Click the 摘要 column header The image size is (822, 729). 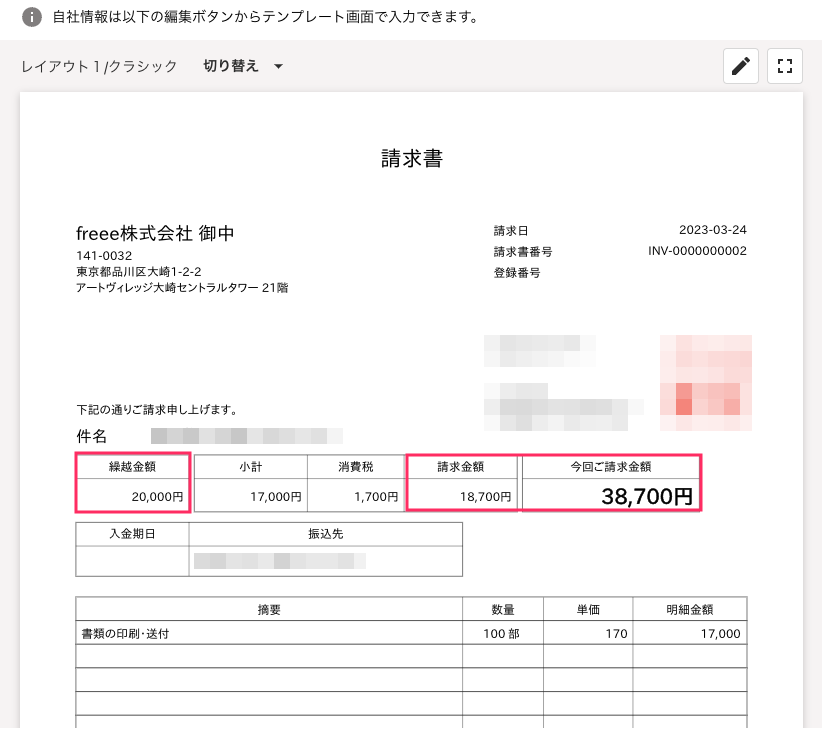coord(269,609)
